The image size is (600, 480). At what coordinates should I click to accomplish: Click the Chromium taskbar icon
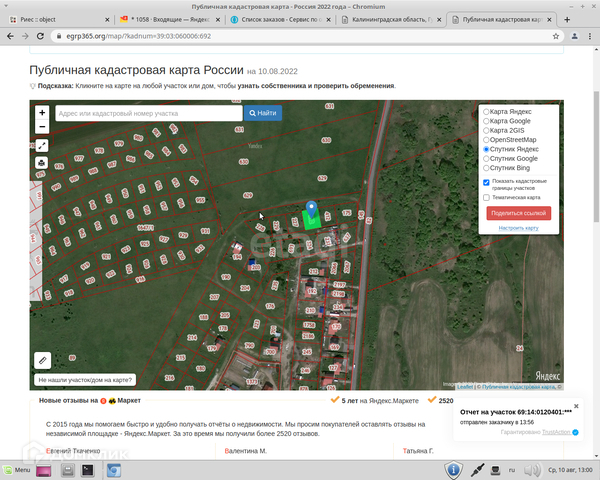[x=114, y=470]
